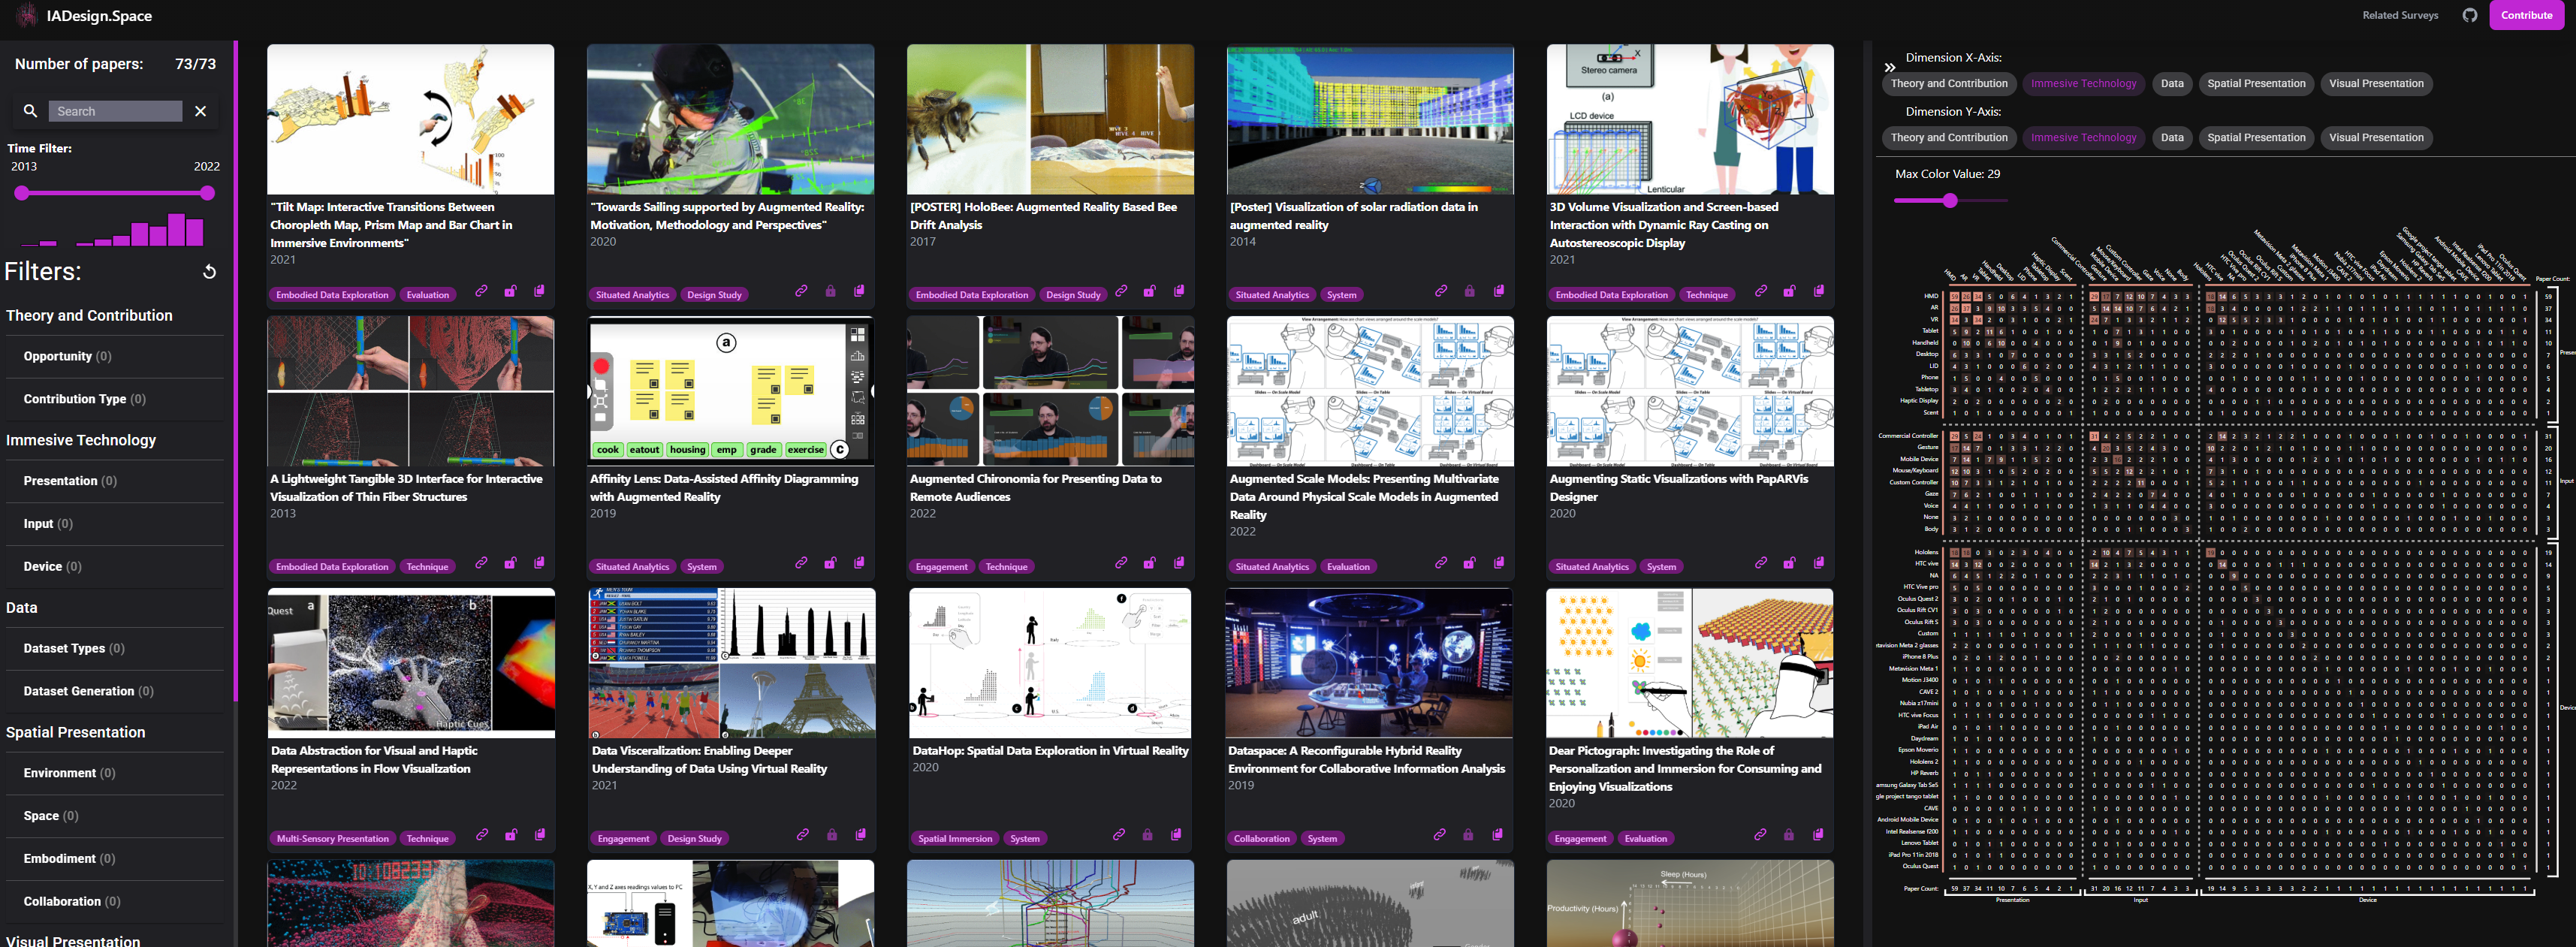Click the IADesign.Space logo title
2576x947 pixels.
pyautogui.click(x=99, y=16)
